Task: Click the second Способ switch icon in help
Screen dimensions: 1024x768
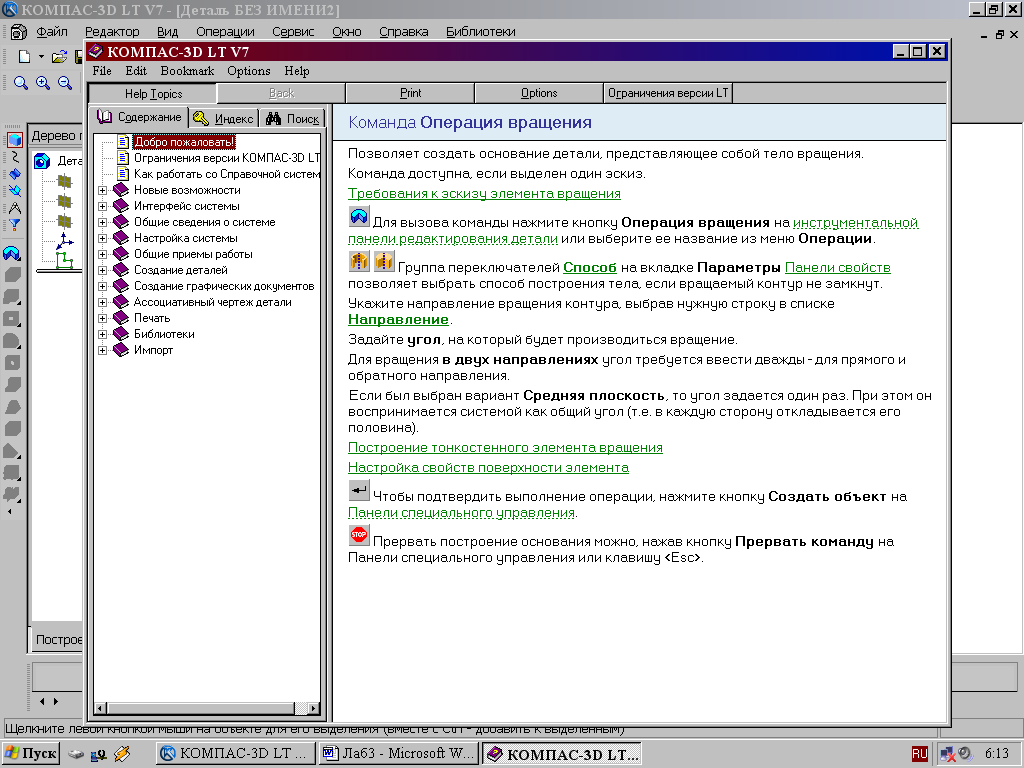Action: click(383, 261)
